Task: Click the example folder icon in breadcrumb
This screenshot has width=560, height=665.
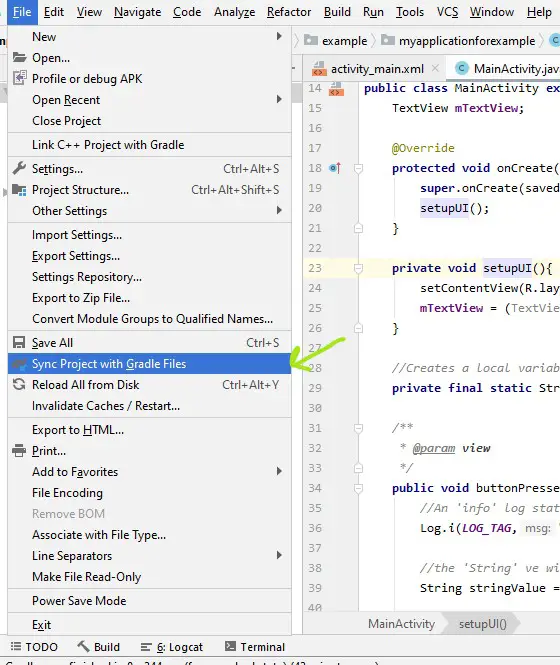Action: point(311,40)
